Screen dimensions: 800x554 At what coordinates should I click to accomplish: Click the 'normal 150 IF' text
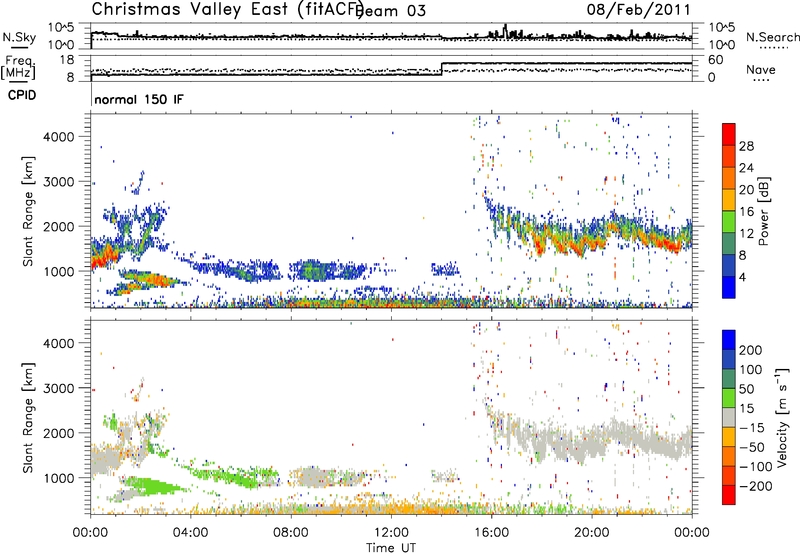139,99
